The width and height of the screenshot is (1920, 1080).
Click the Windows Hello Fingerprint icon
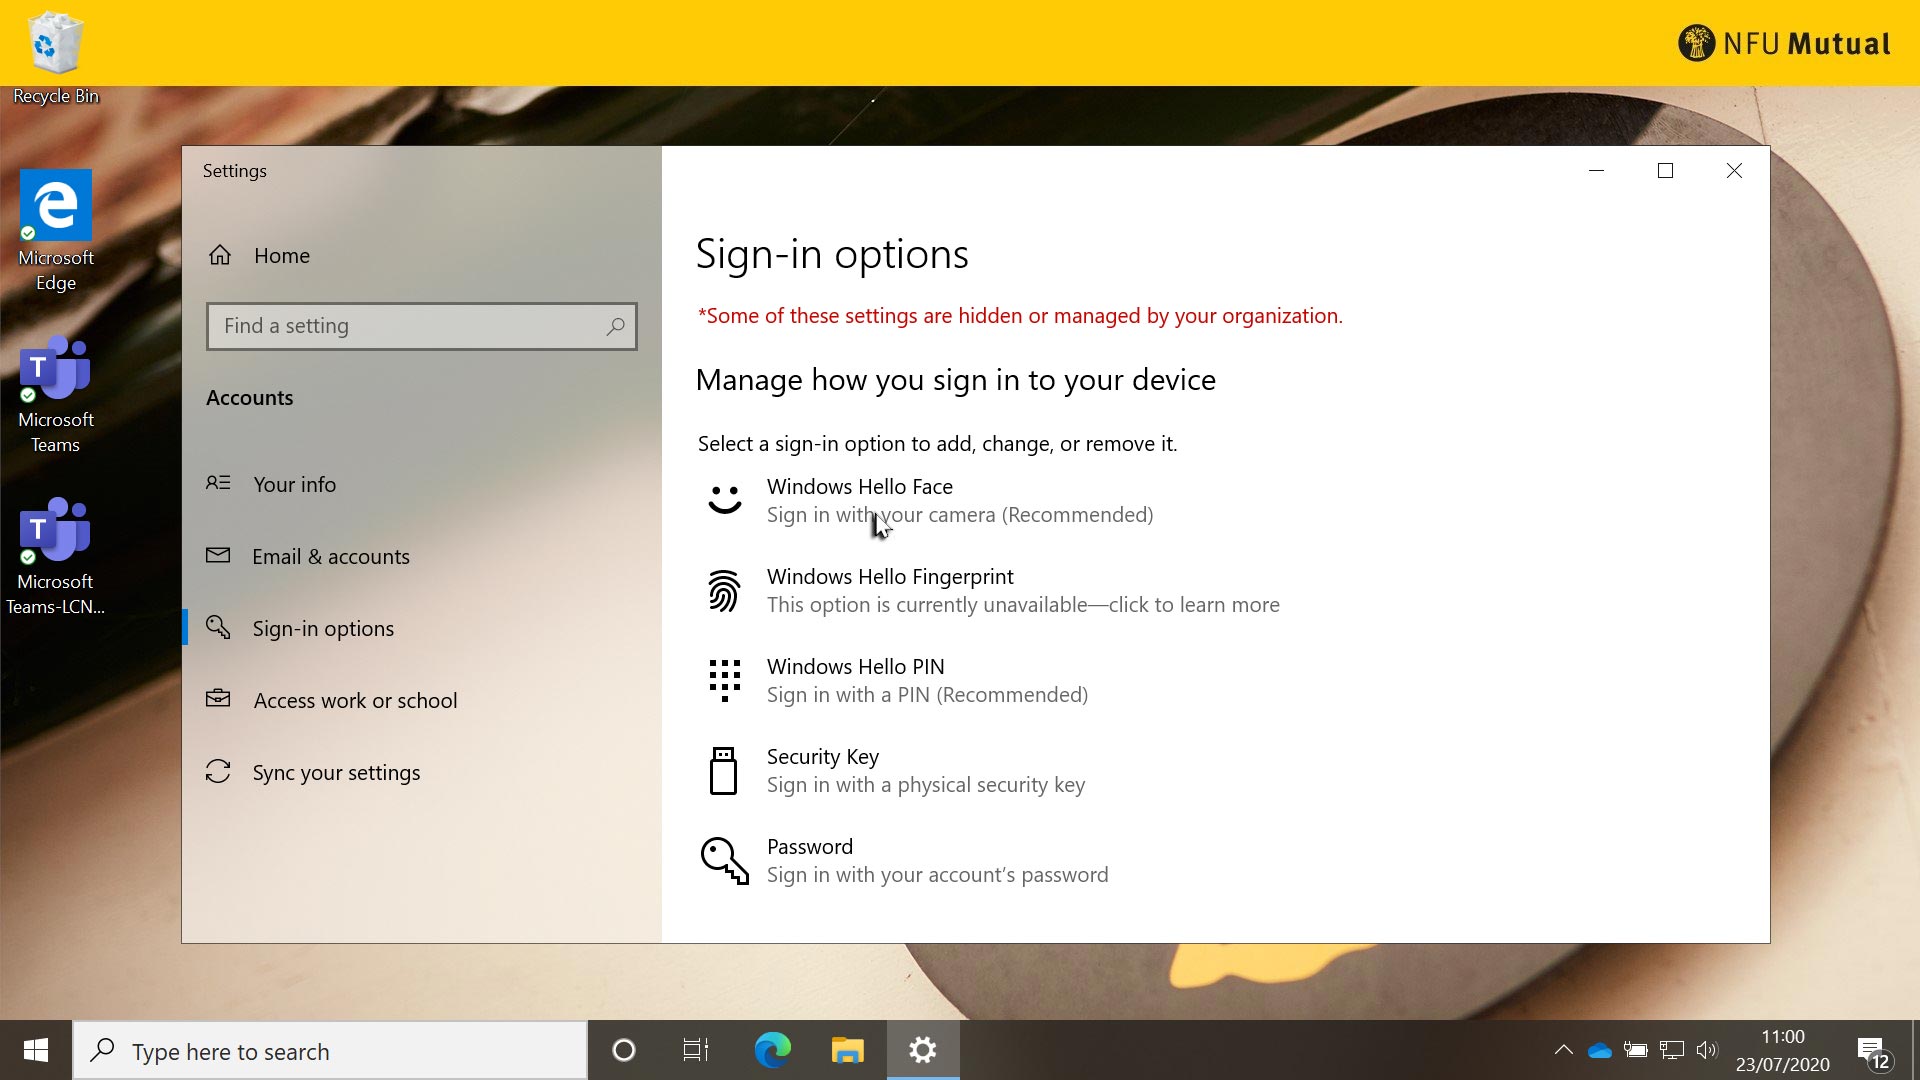click(x=724, y=590)
